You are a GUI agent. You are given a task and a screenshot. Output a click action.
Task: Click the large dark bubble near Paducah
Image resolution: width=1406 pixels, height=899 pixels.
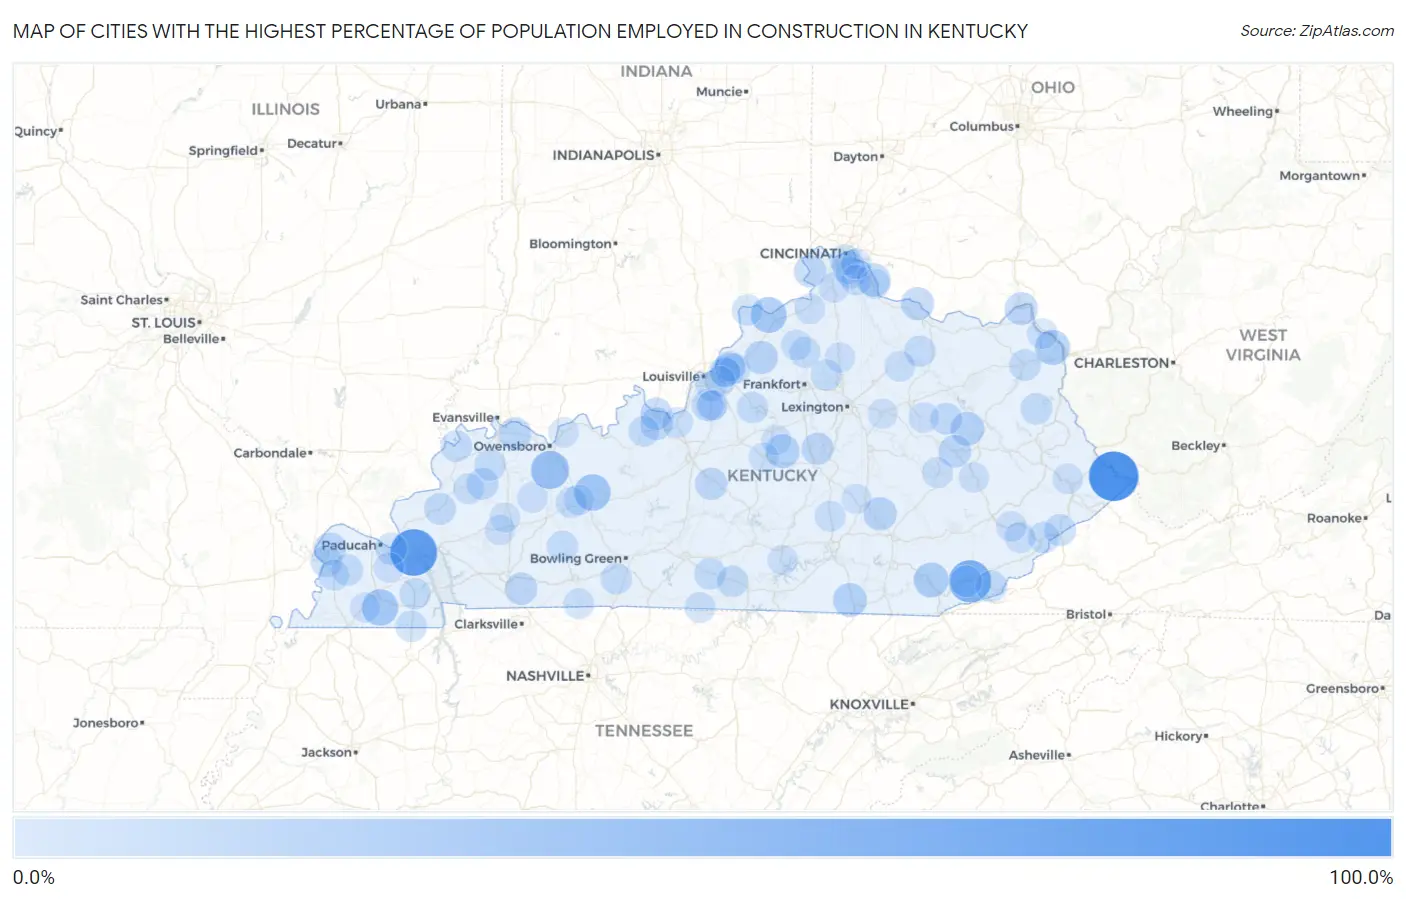[413, 552]
